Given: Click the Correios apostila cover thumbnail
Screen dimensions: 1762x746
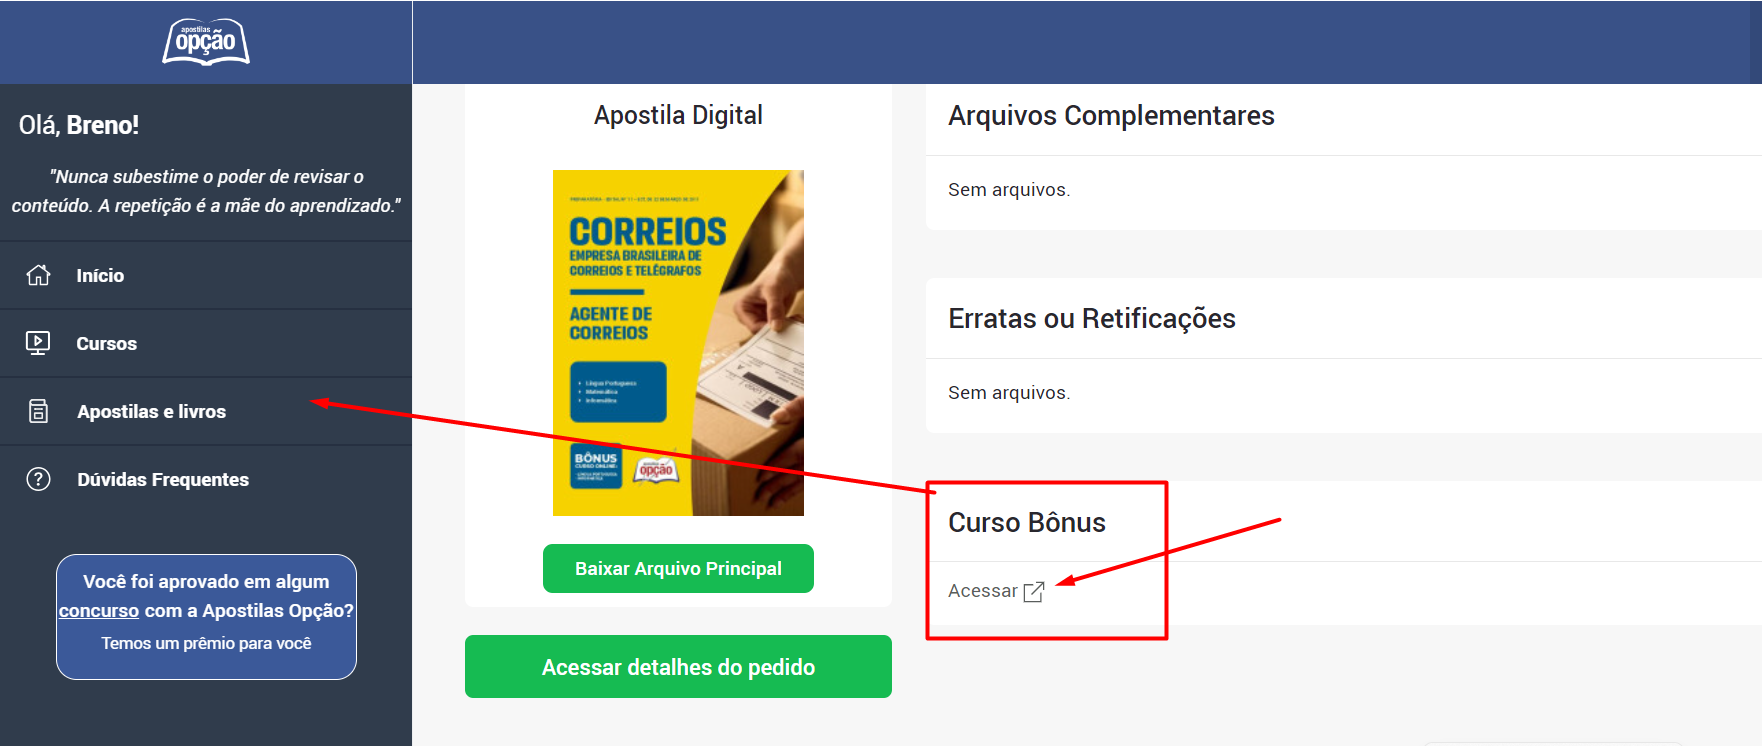Looking at the screenshot, I should pyautogui.click(x=678, y=343).
